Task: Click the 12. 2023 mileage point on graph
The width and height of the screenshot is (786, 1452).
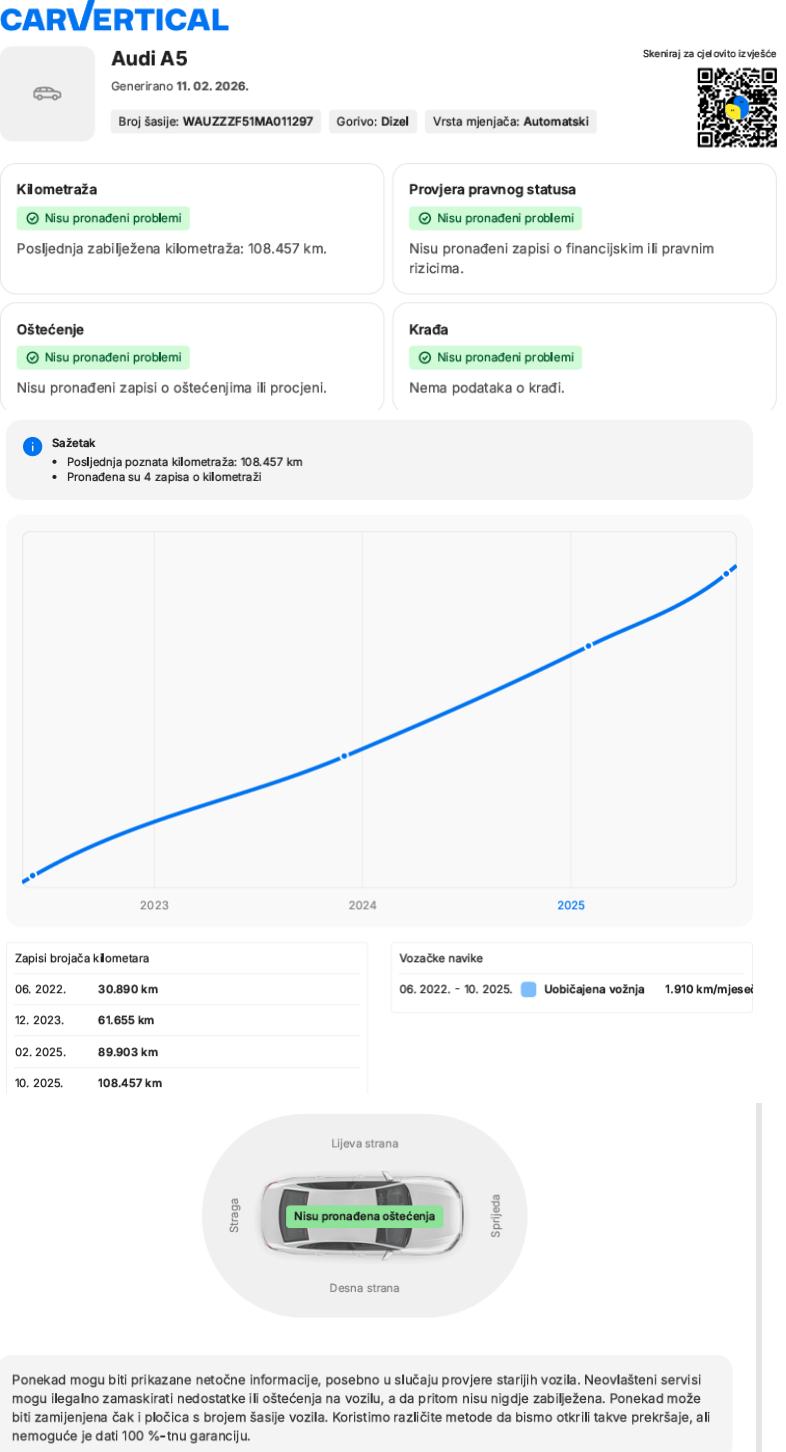Action: pyautogui.click(x=344, y=755)
